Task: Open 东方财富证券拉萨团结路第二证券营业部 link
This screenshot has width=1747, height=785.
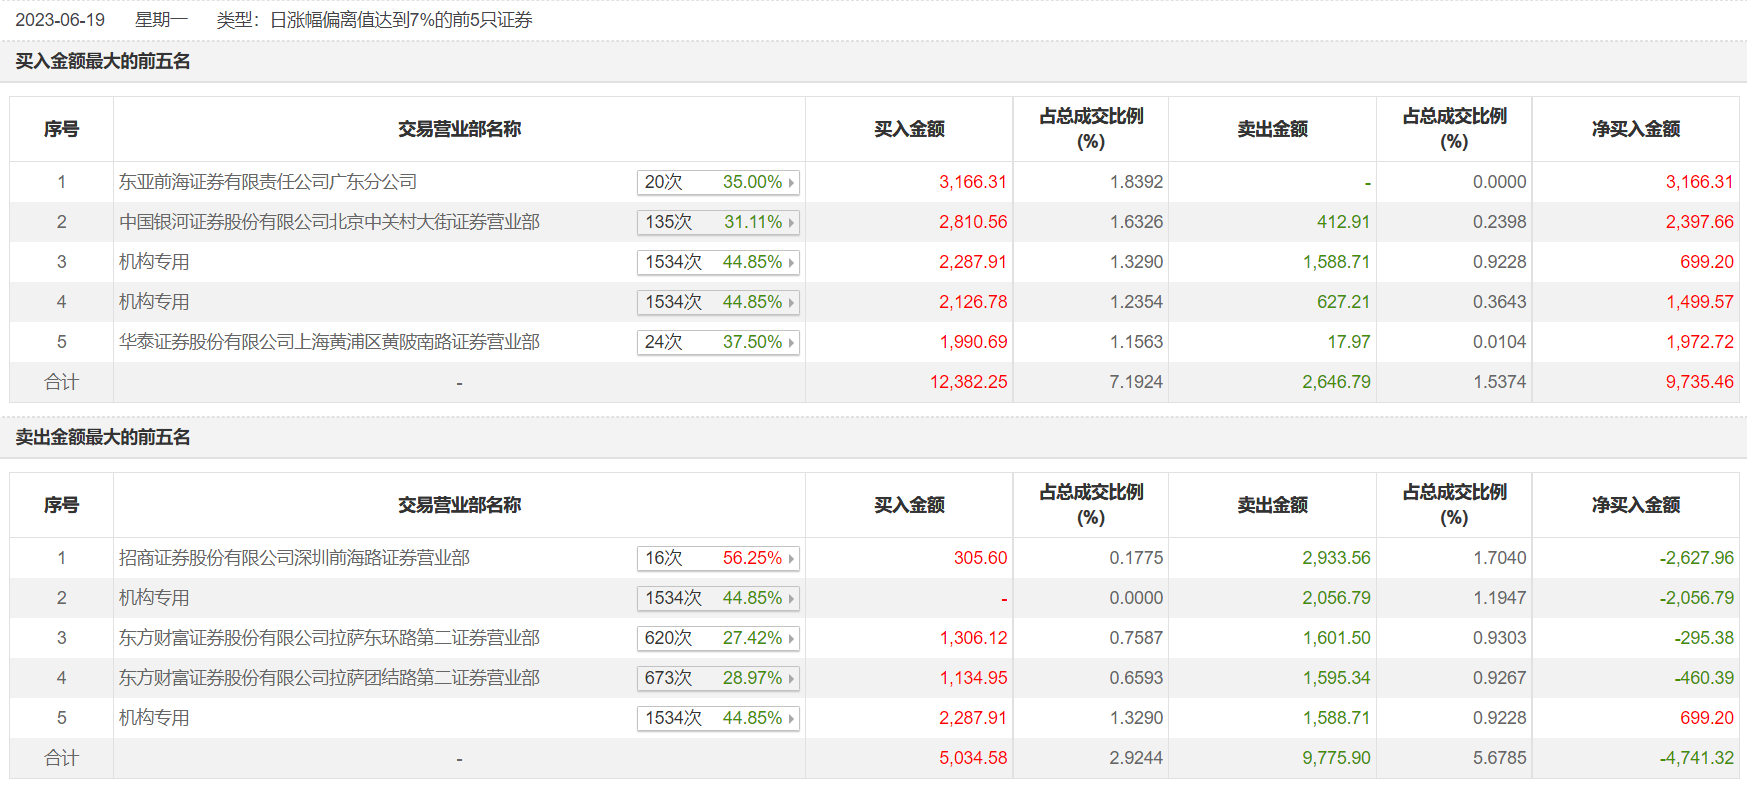Action: click(x=329, y=678)
